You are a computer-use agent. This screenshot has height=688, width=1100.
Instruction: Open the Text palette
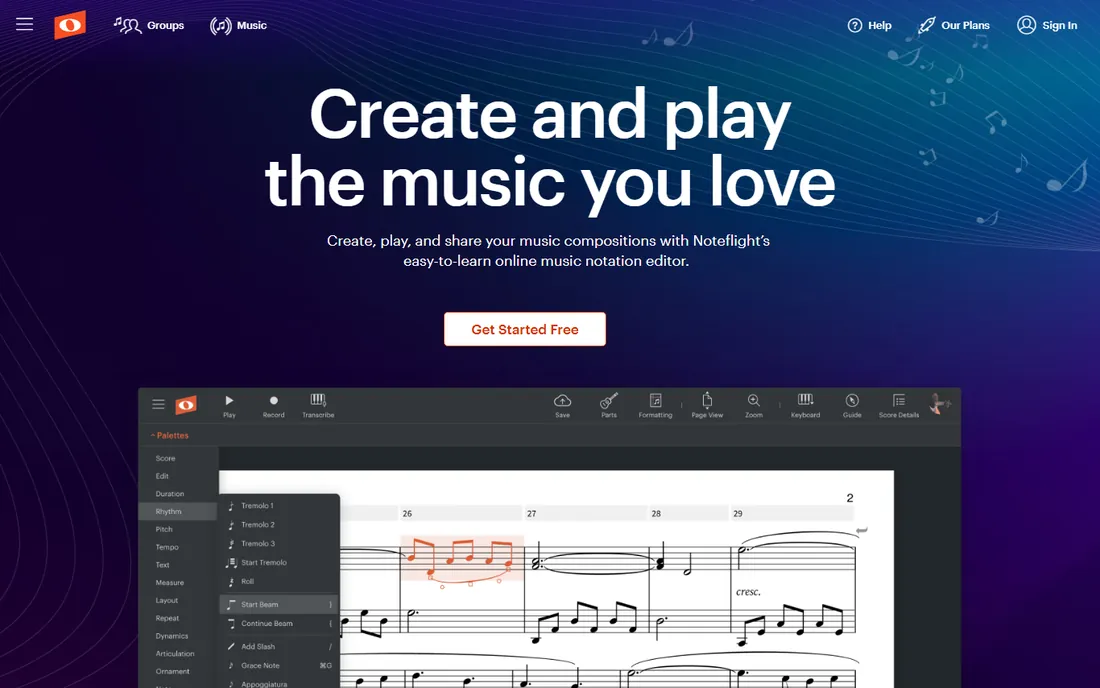click(163, 565)
